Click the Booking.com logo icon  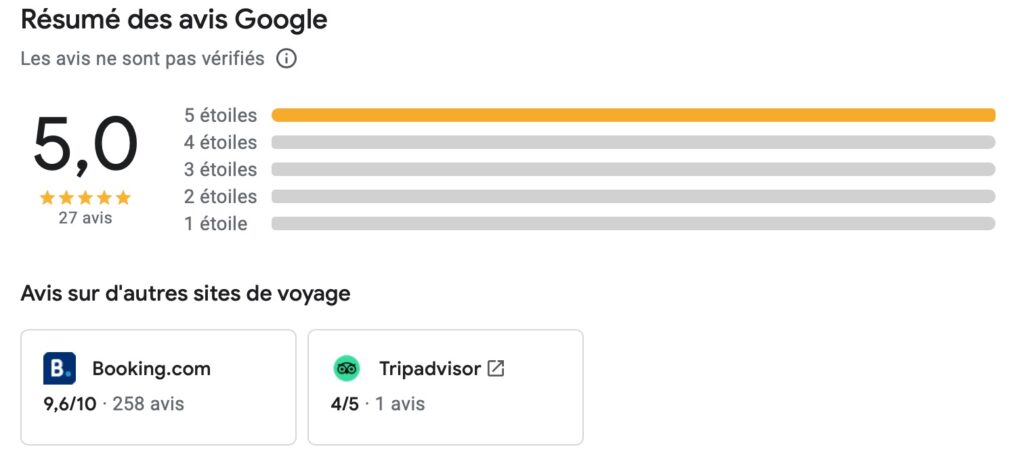(x=60, y=369)
